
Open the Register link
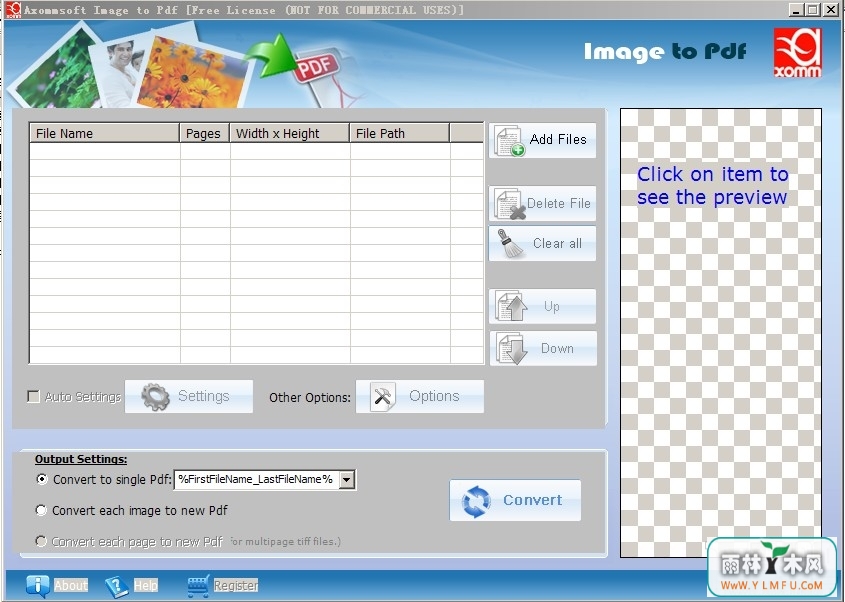pyautogui.click(x=236, y=585)
